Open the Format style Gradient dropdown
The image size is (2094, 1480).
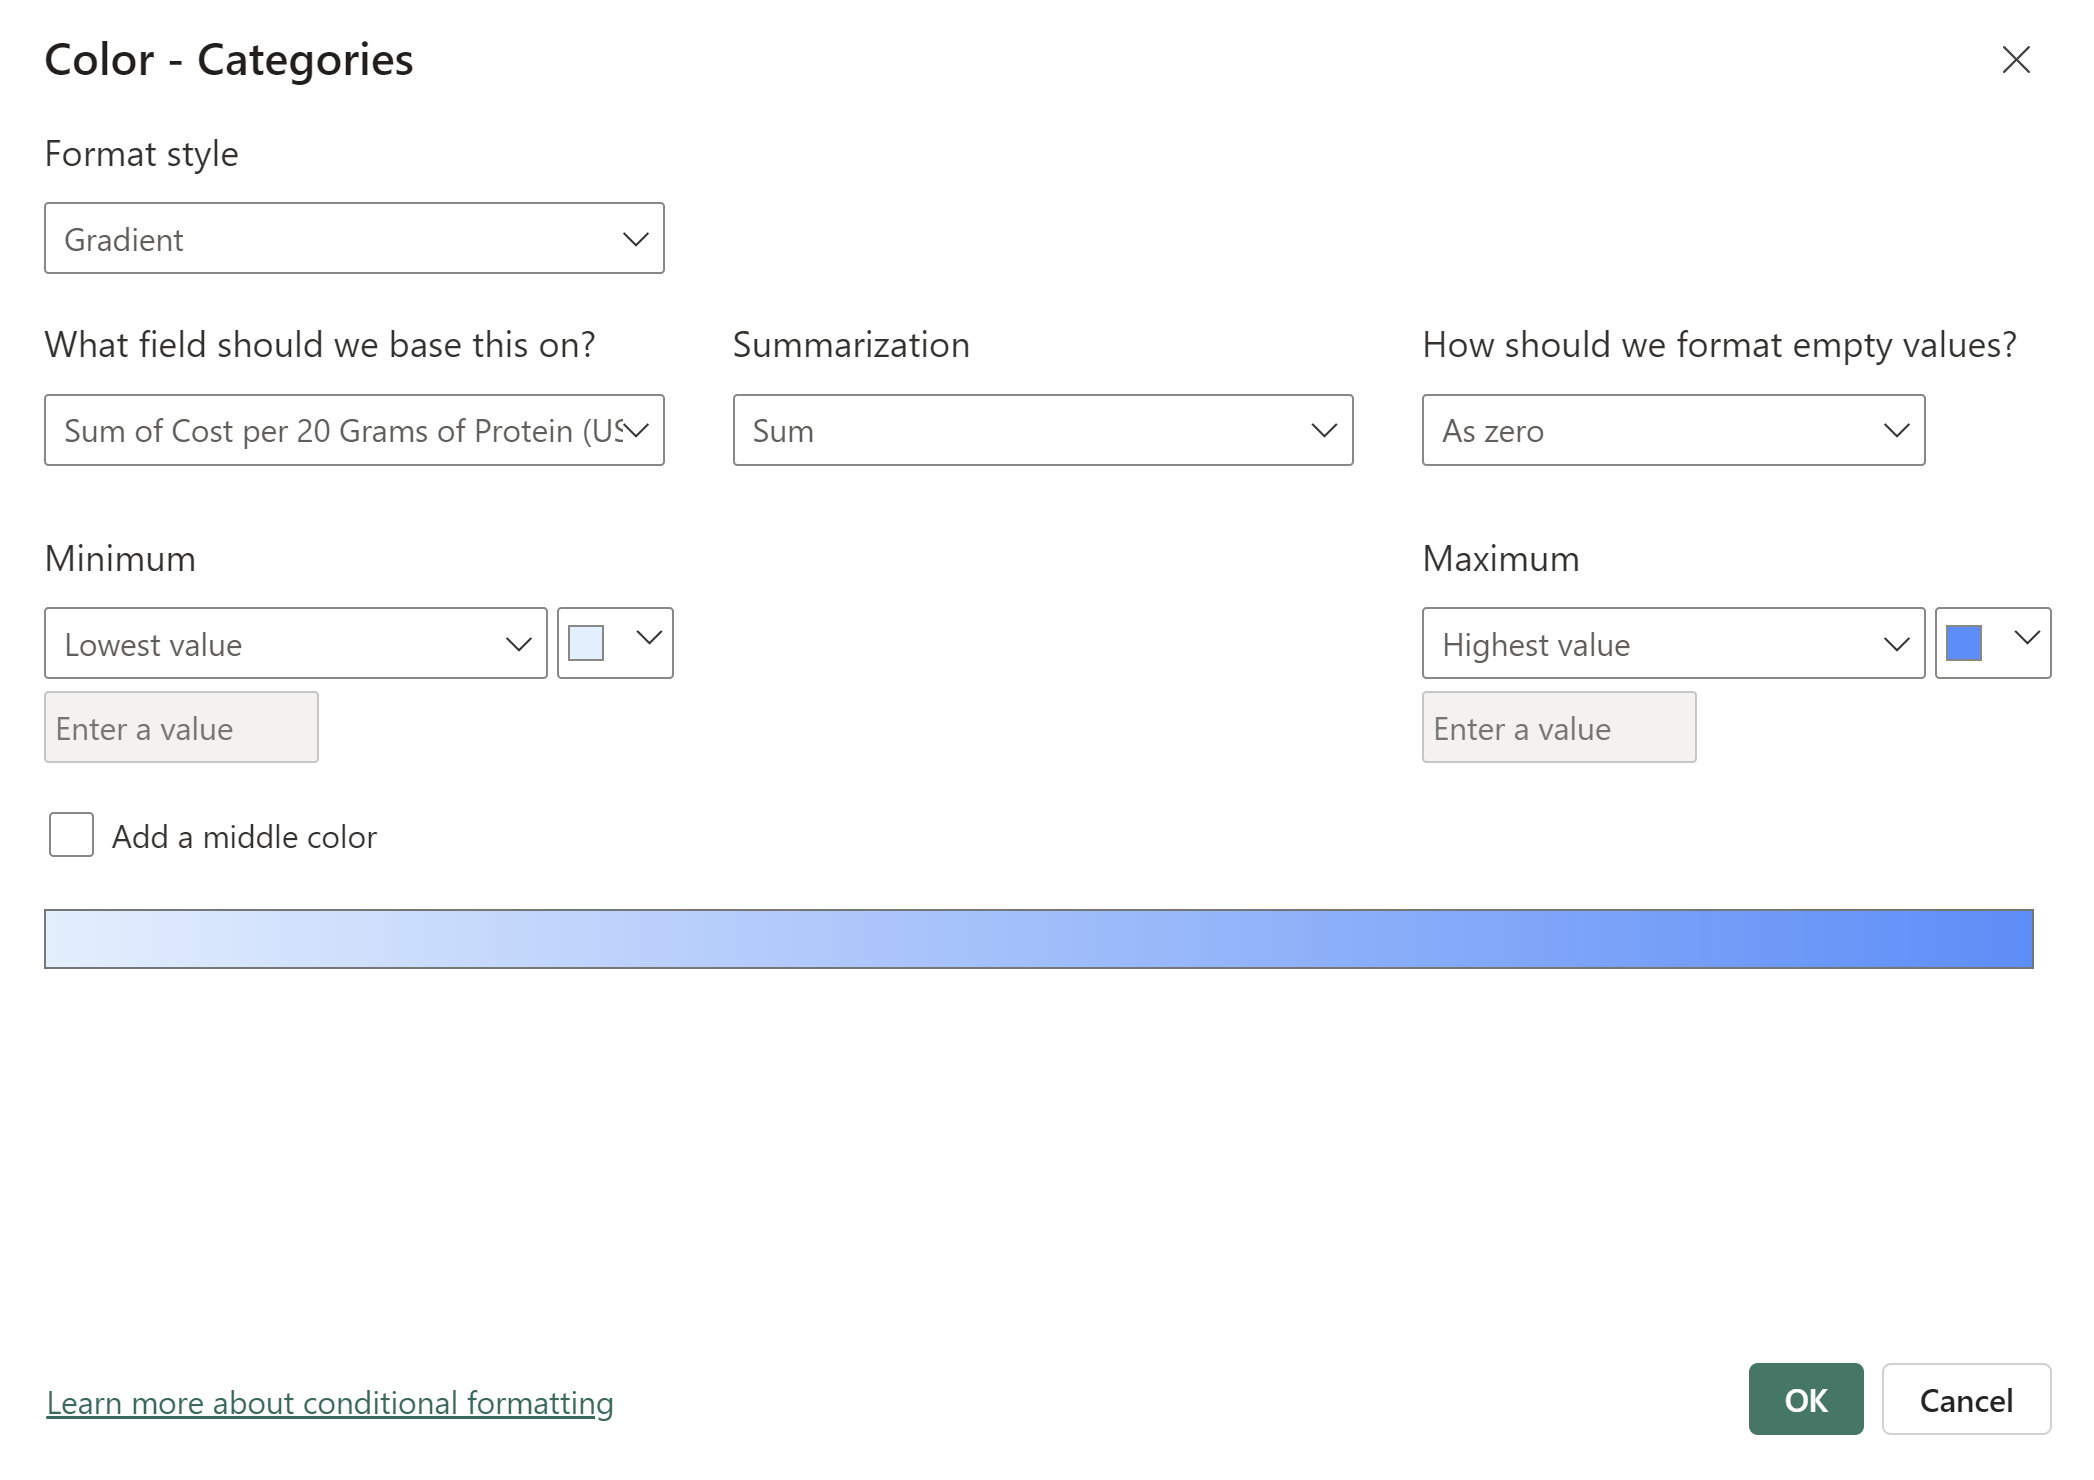coord(353,239)
